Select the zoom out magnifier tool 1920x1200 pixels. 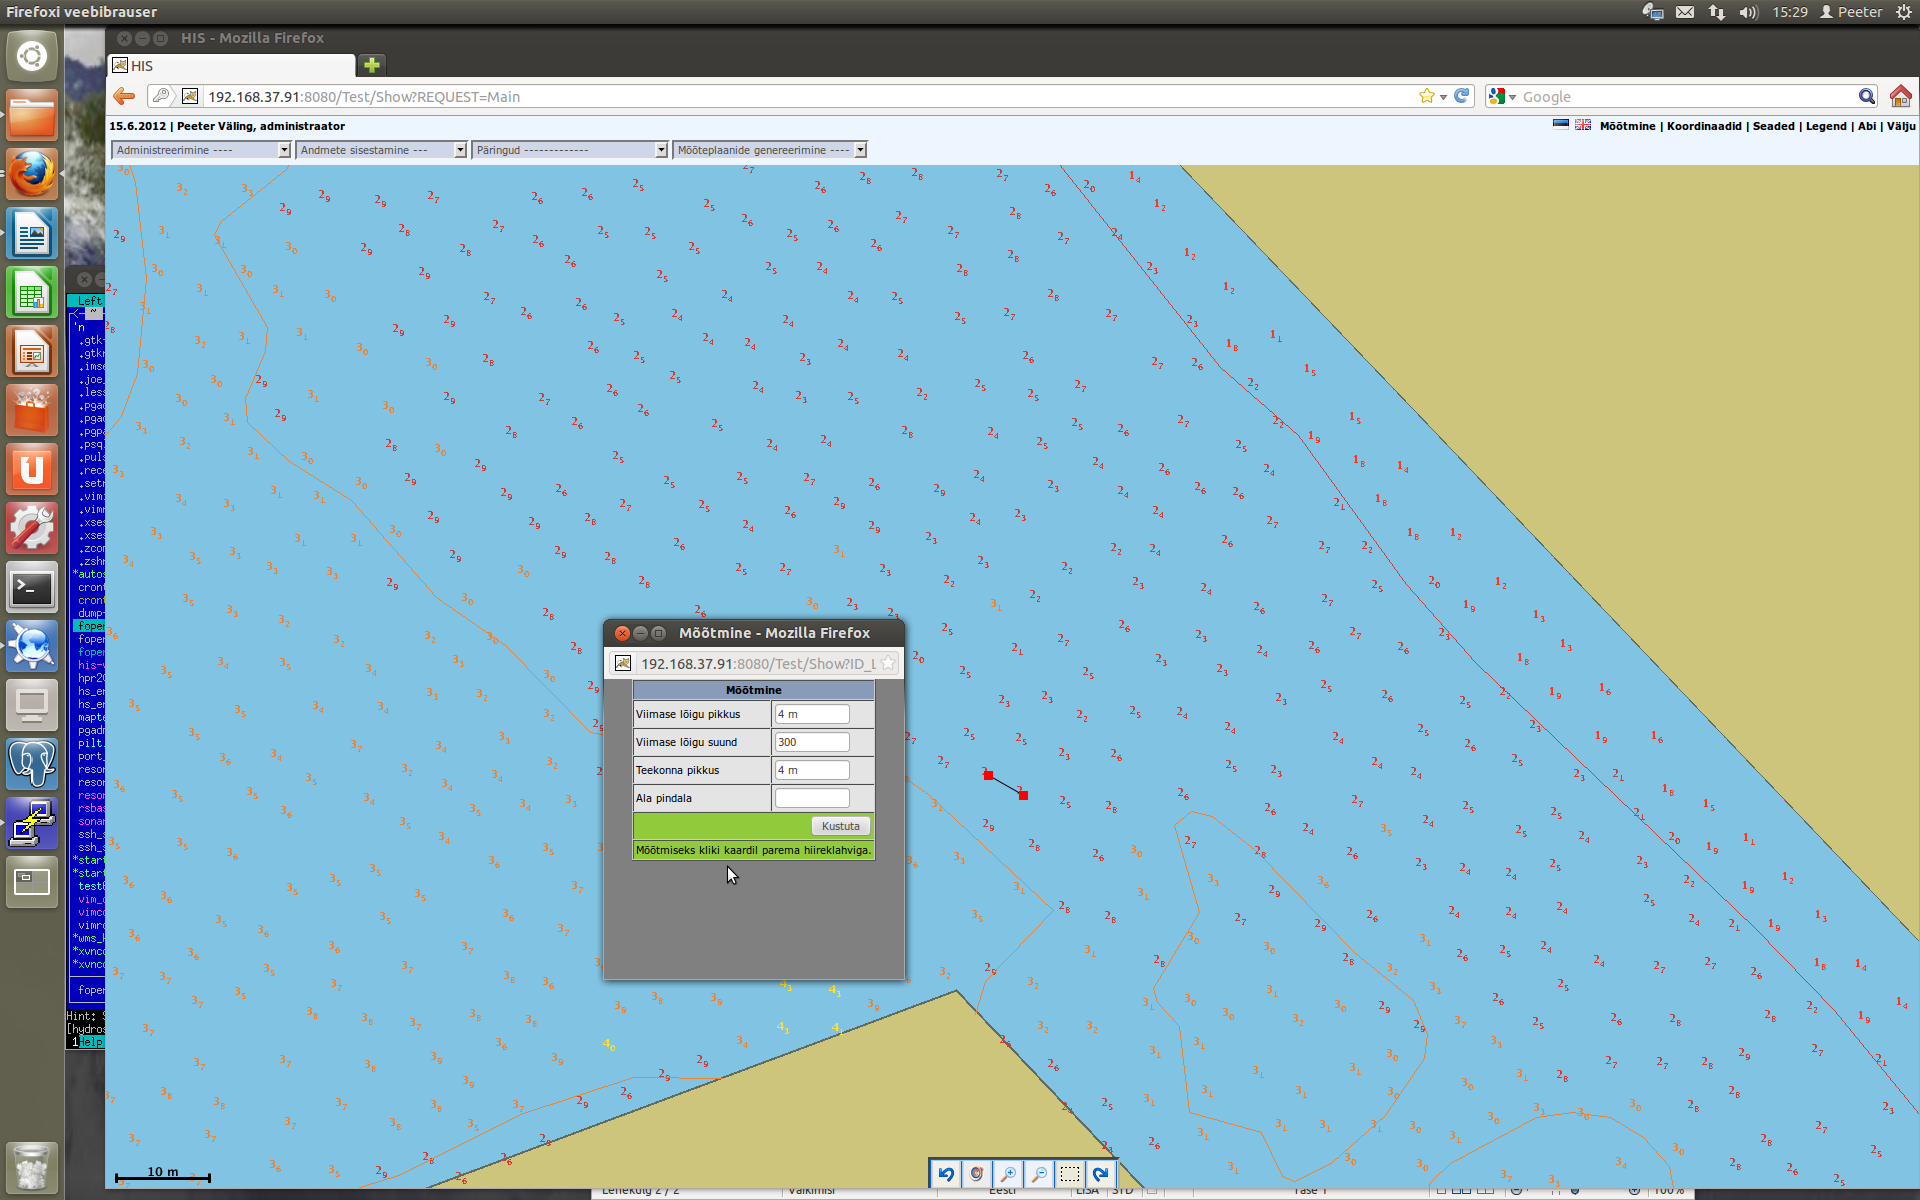[1039, 1173]
